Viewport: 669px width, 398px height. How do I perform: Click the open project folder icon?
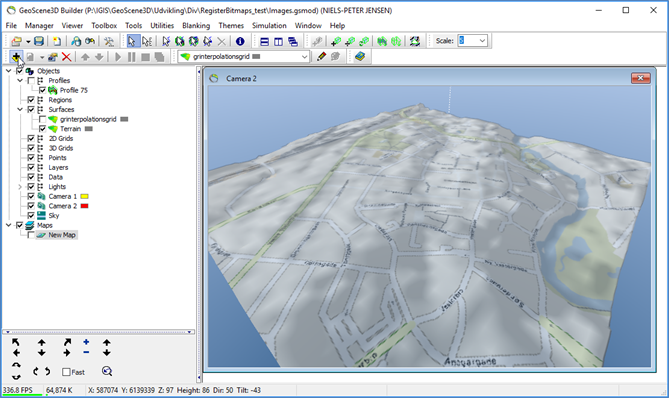click(16, 41)
